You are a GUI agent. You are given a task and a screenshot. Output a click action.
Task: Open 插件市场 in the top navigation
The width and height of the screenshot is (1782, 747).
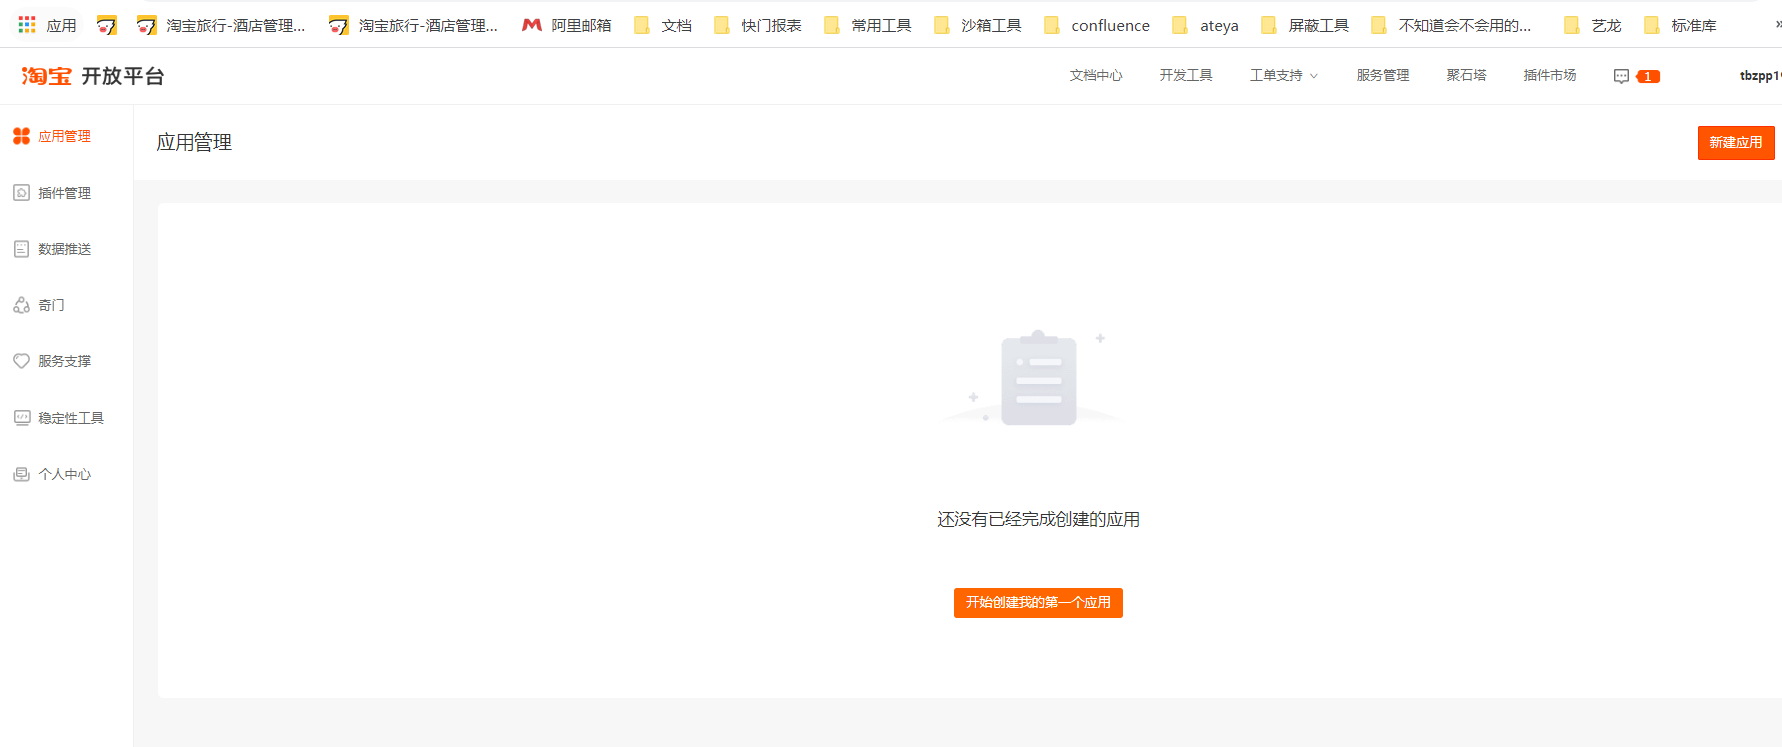tap(1550, 75)
